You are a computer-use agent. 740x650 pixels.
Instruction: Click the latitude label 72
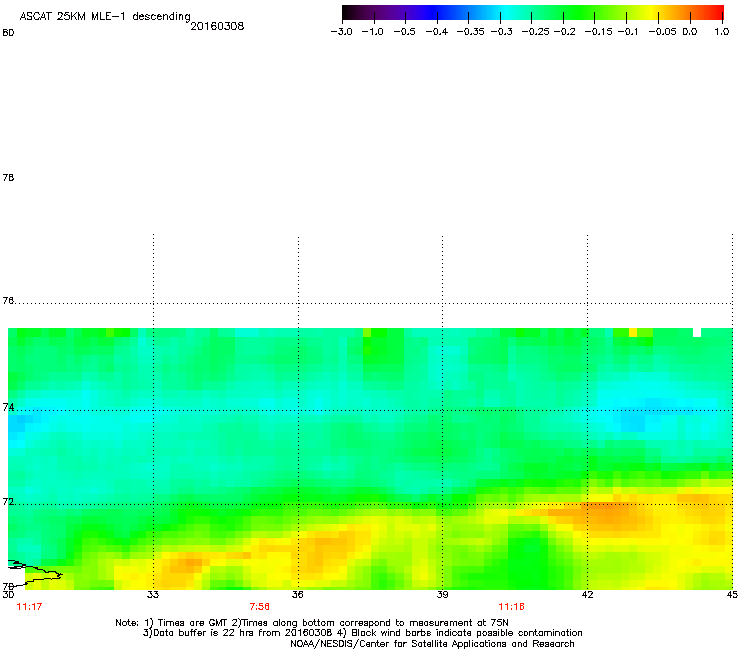coord(8,501)
